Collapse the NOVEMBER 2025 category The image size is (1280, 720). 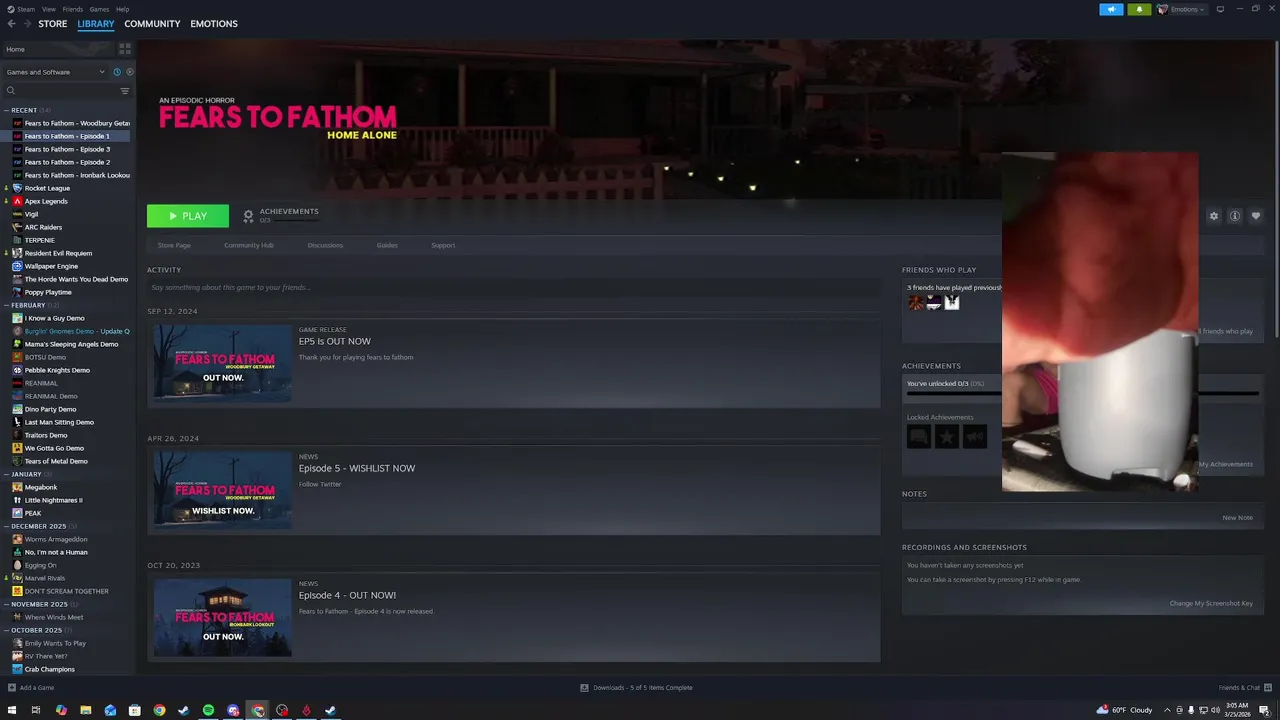pos(39,604)
